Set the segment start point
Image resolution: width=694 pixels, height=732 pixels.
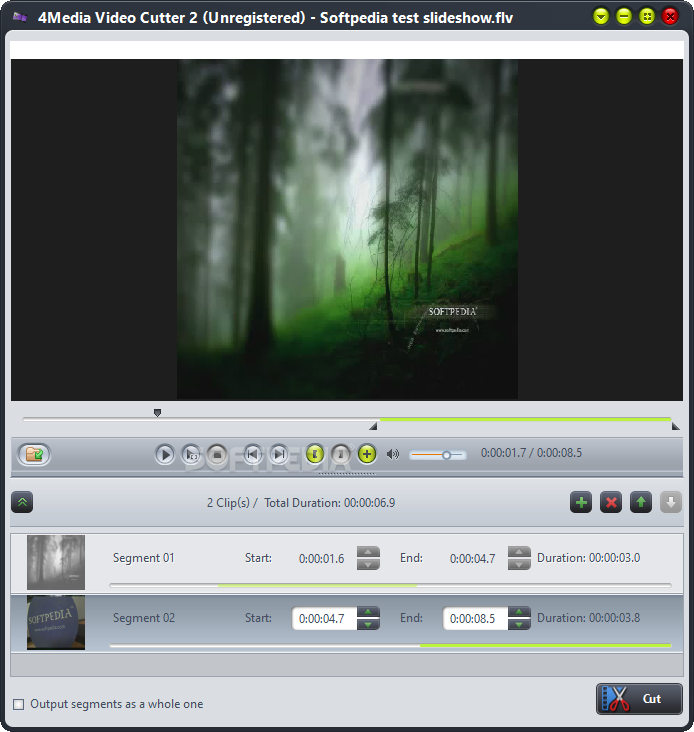315,454
